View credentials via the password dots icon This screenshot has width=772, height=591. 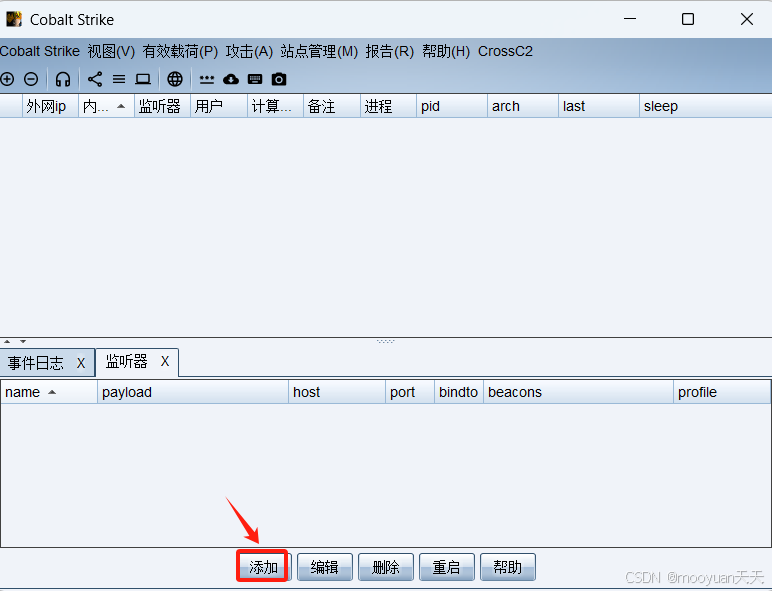207,79
